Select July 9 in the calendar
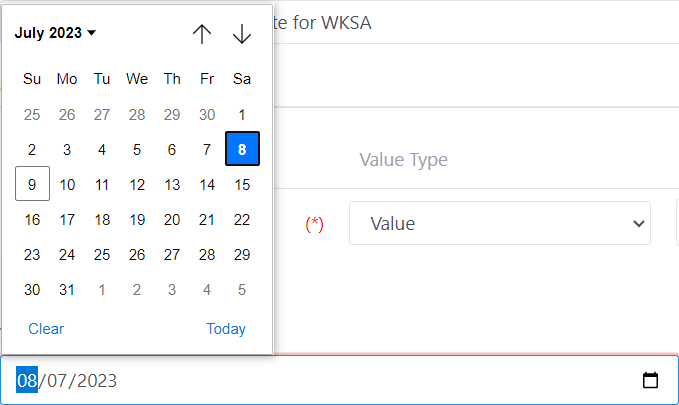Image resolution: width=679 pixels, height=405 pixels. point(32,185)
